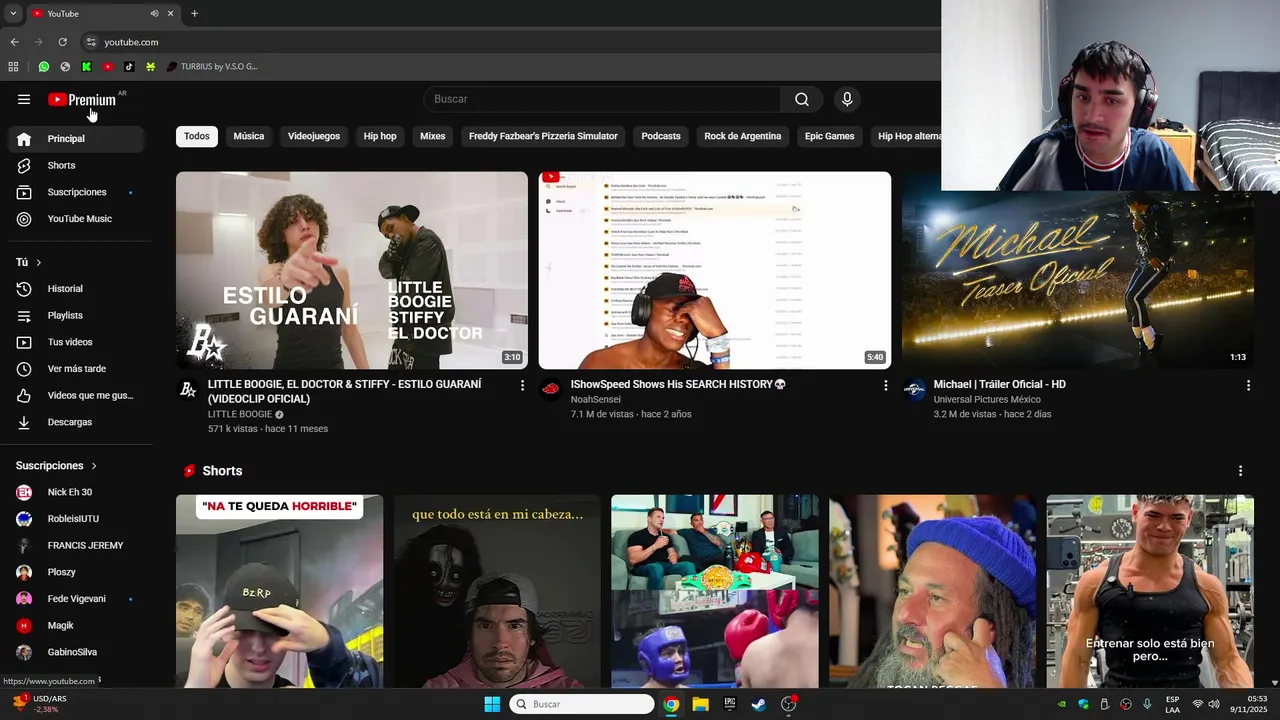Open the Estilo Guaraní video title
The height and width of the screenshot is (720, 1280).
click(345, 391)
